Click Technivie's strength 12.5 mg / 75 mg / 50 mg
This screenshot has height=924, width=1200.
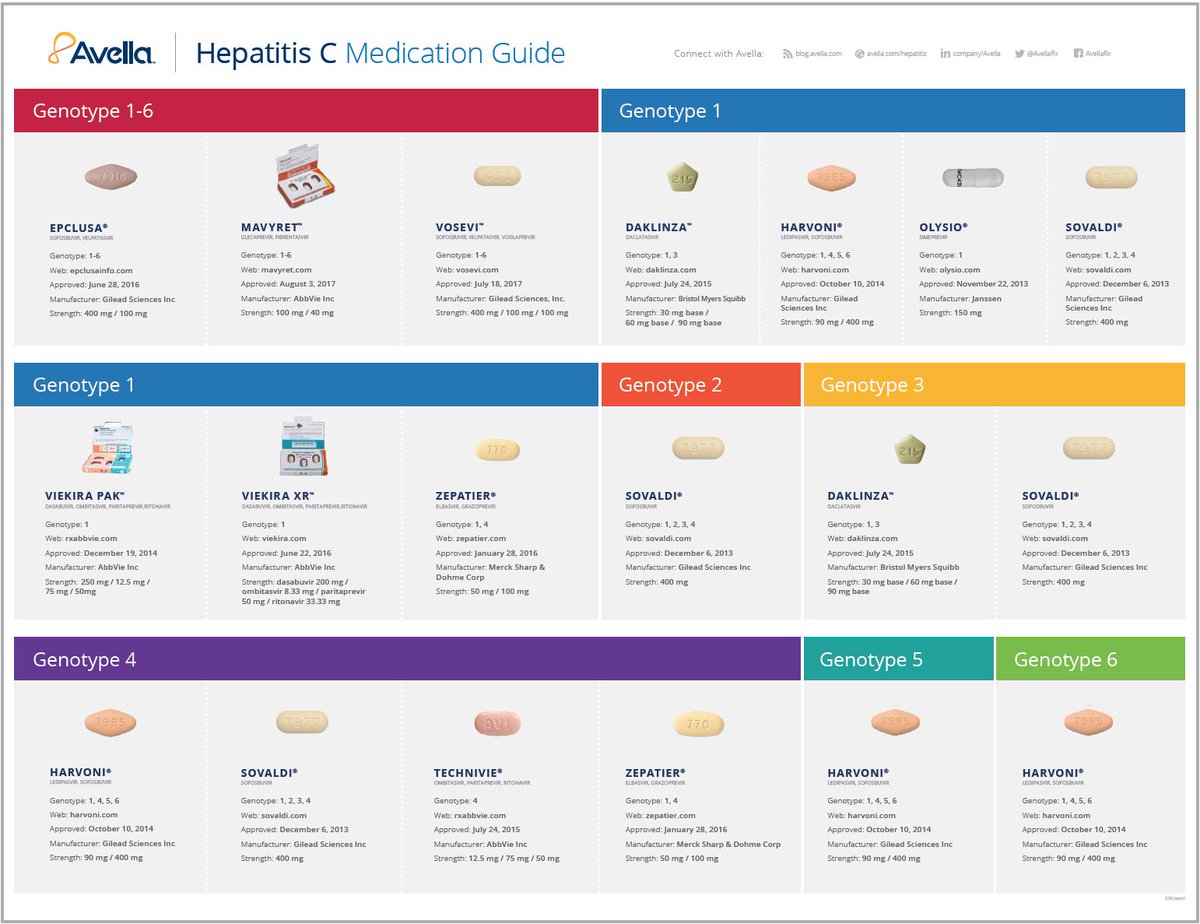(514, 858)
